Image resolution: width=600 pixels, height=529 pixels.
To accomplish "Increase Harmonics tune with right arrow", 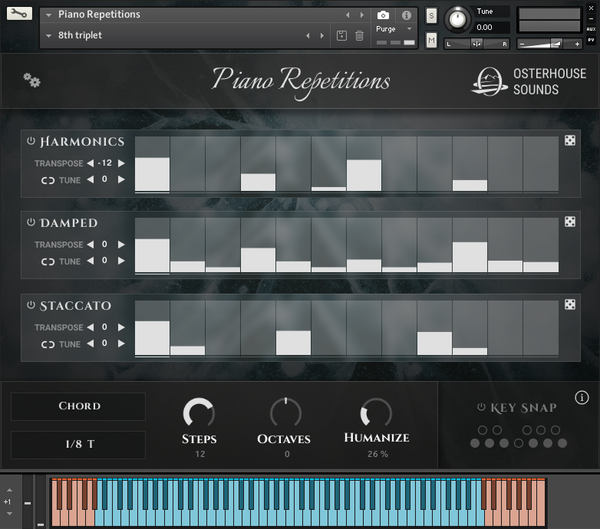I will pos(121,179).
